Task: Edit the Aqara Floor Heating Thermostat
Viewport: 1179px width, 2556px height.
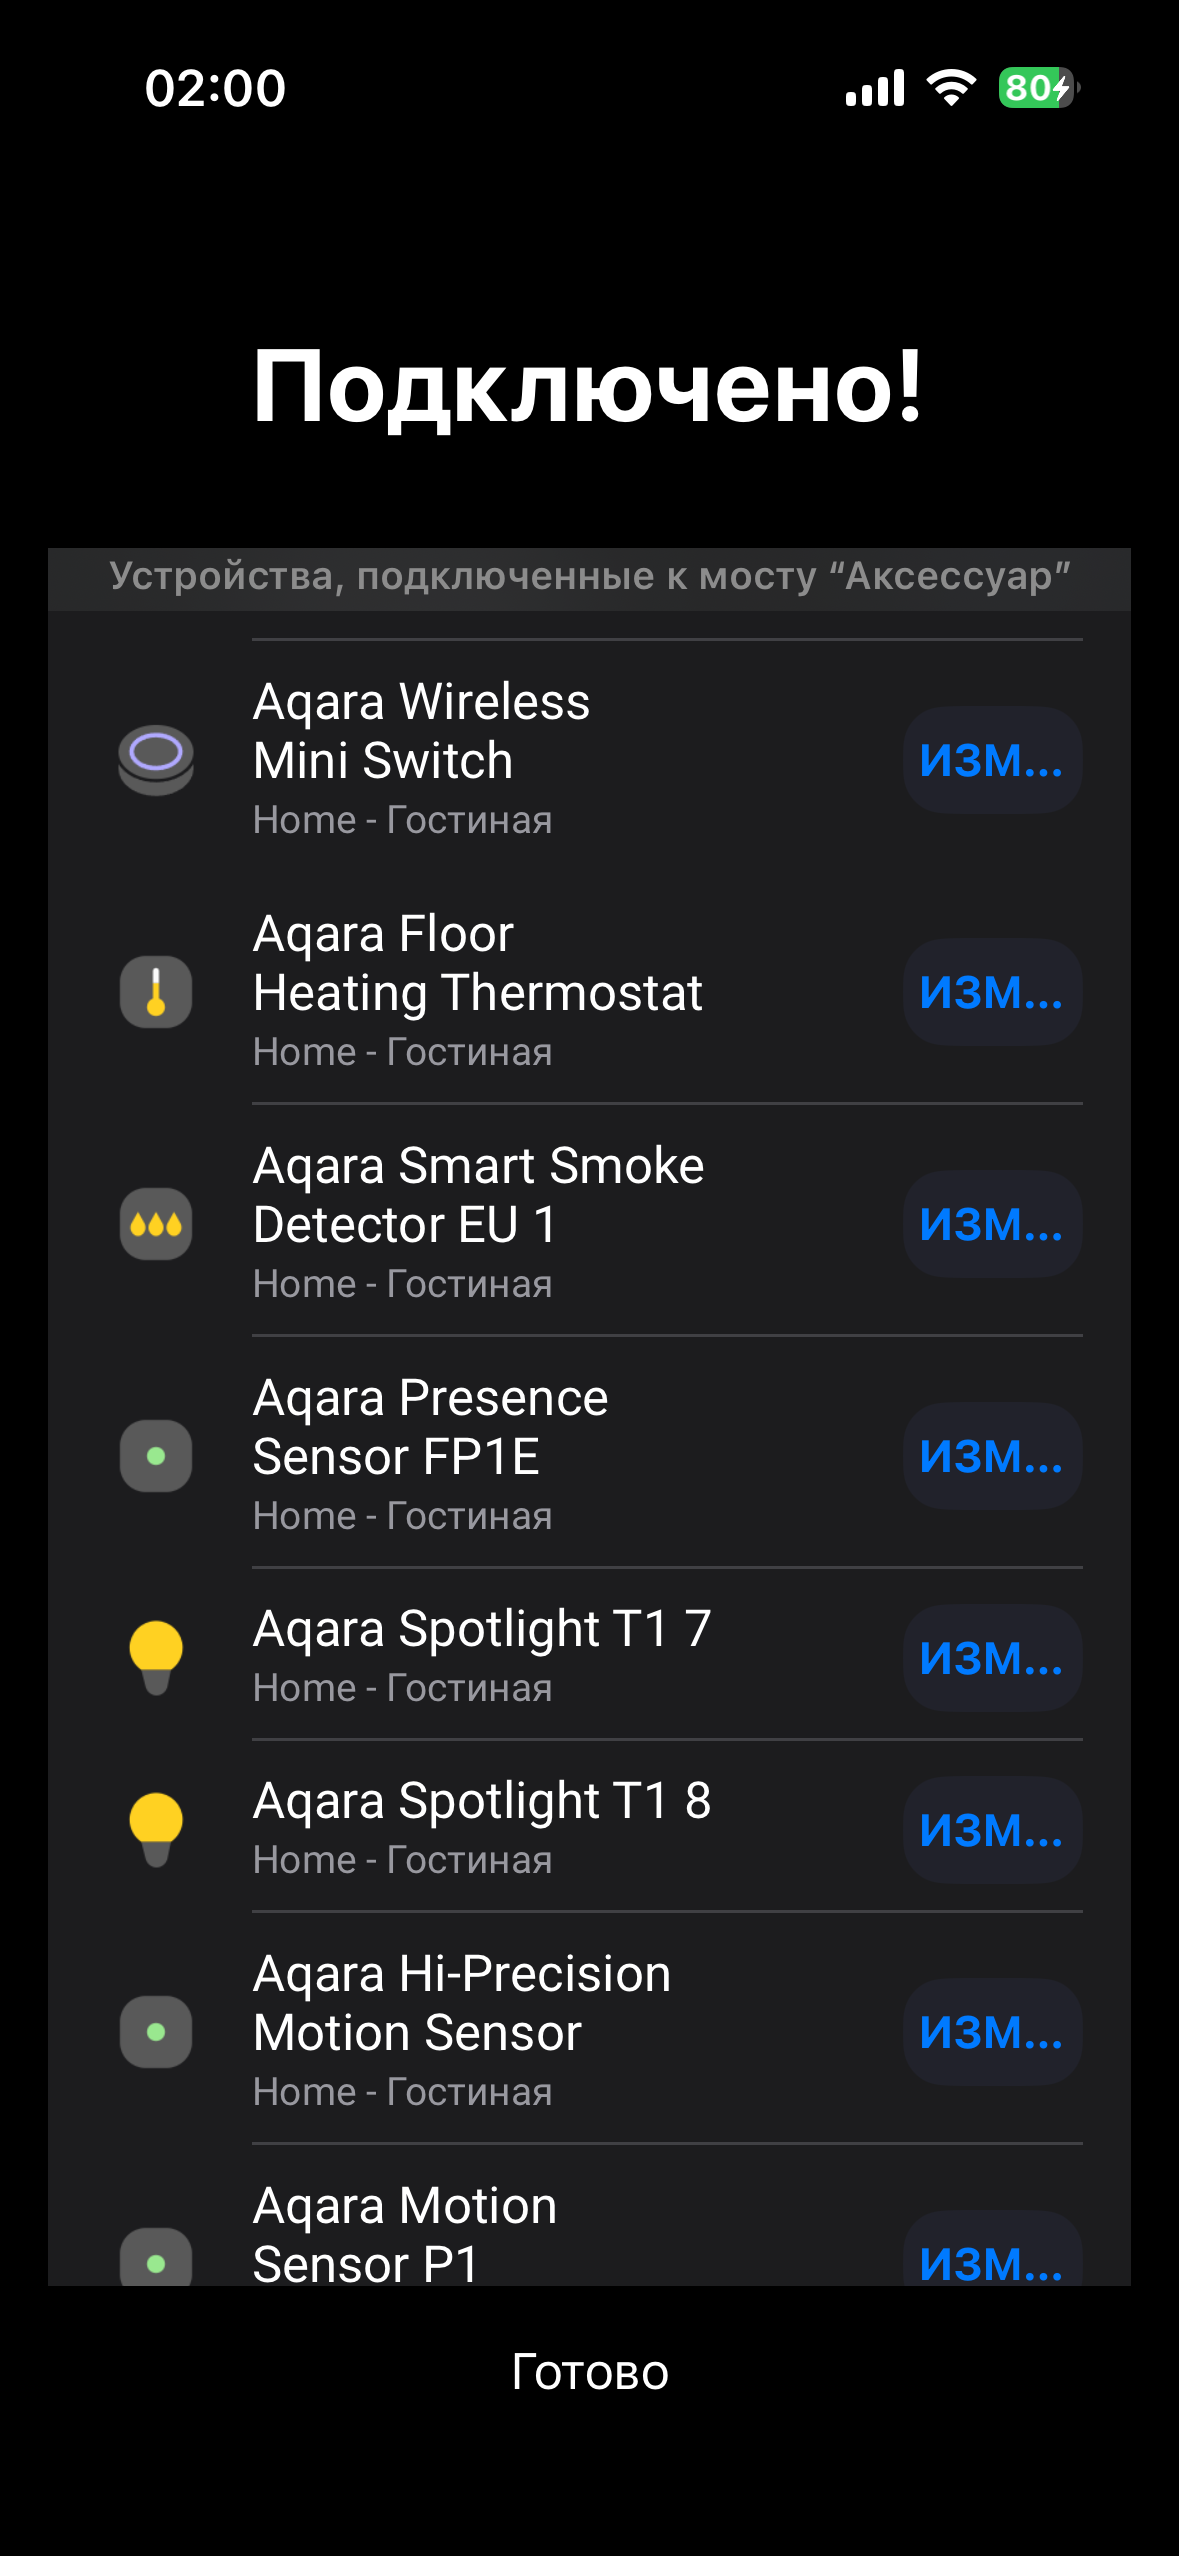Action: coord(992,992)
